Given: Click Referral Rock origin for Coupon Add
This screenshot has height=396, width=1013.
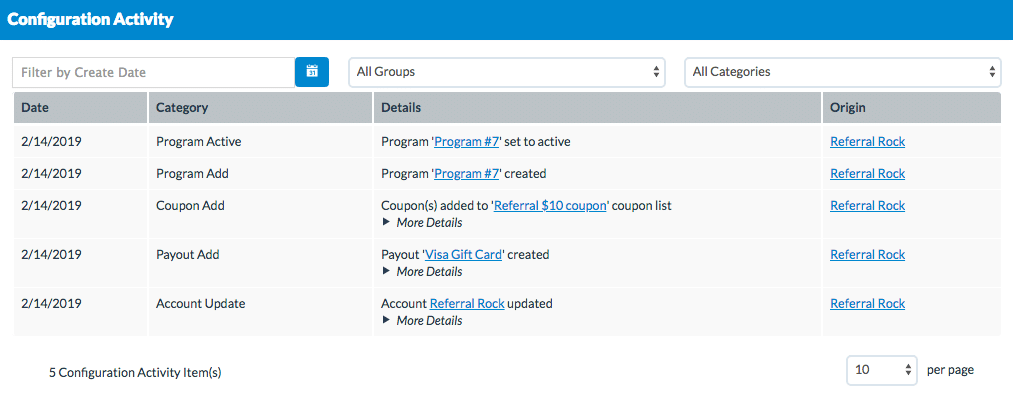Looking at the screenshot, I should (868, 206).
